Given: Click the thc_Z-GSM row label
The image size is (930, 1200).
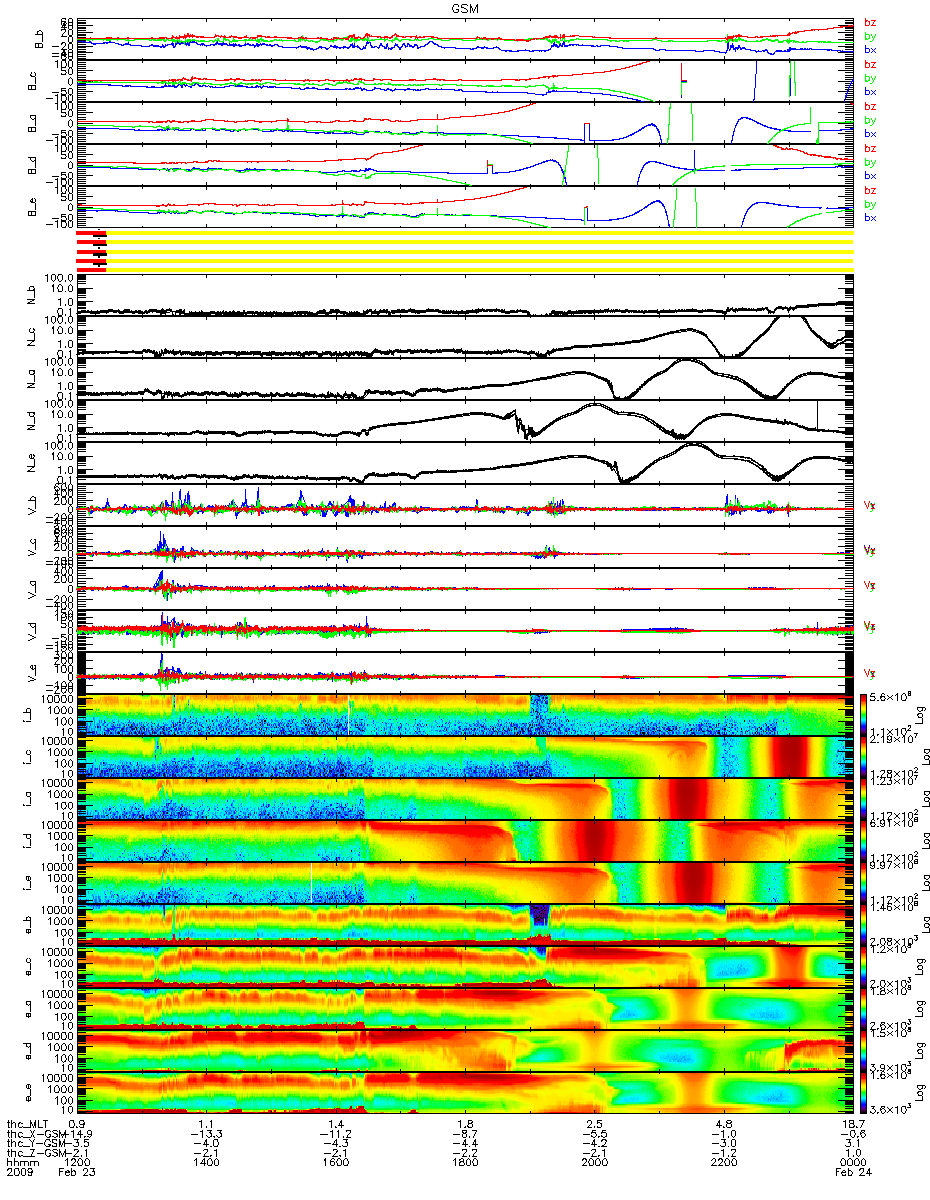Looking at the screenshot, I should pos(36,1154).
